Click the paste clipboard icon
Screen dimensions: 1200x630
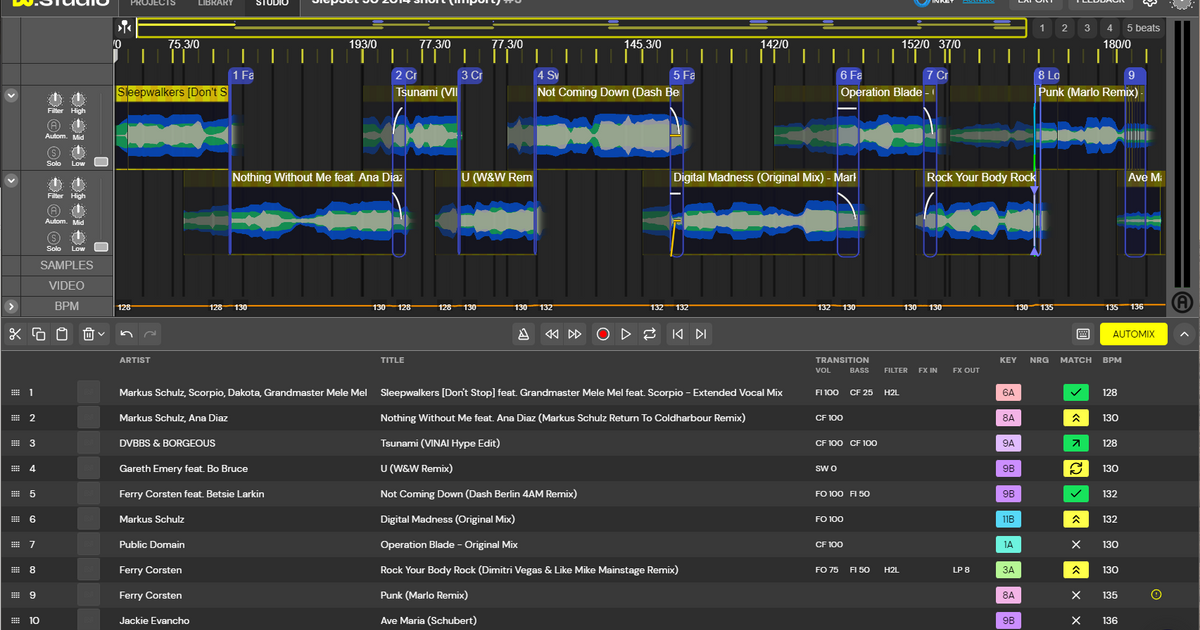[61, 334]
